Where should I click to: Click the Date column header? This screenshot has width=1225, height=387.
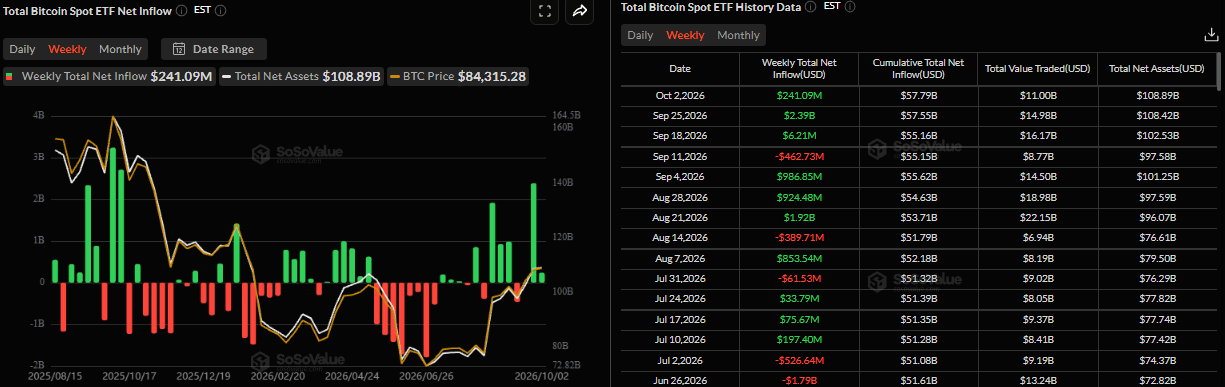click(680, 69)
